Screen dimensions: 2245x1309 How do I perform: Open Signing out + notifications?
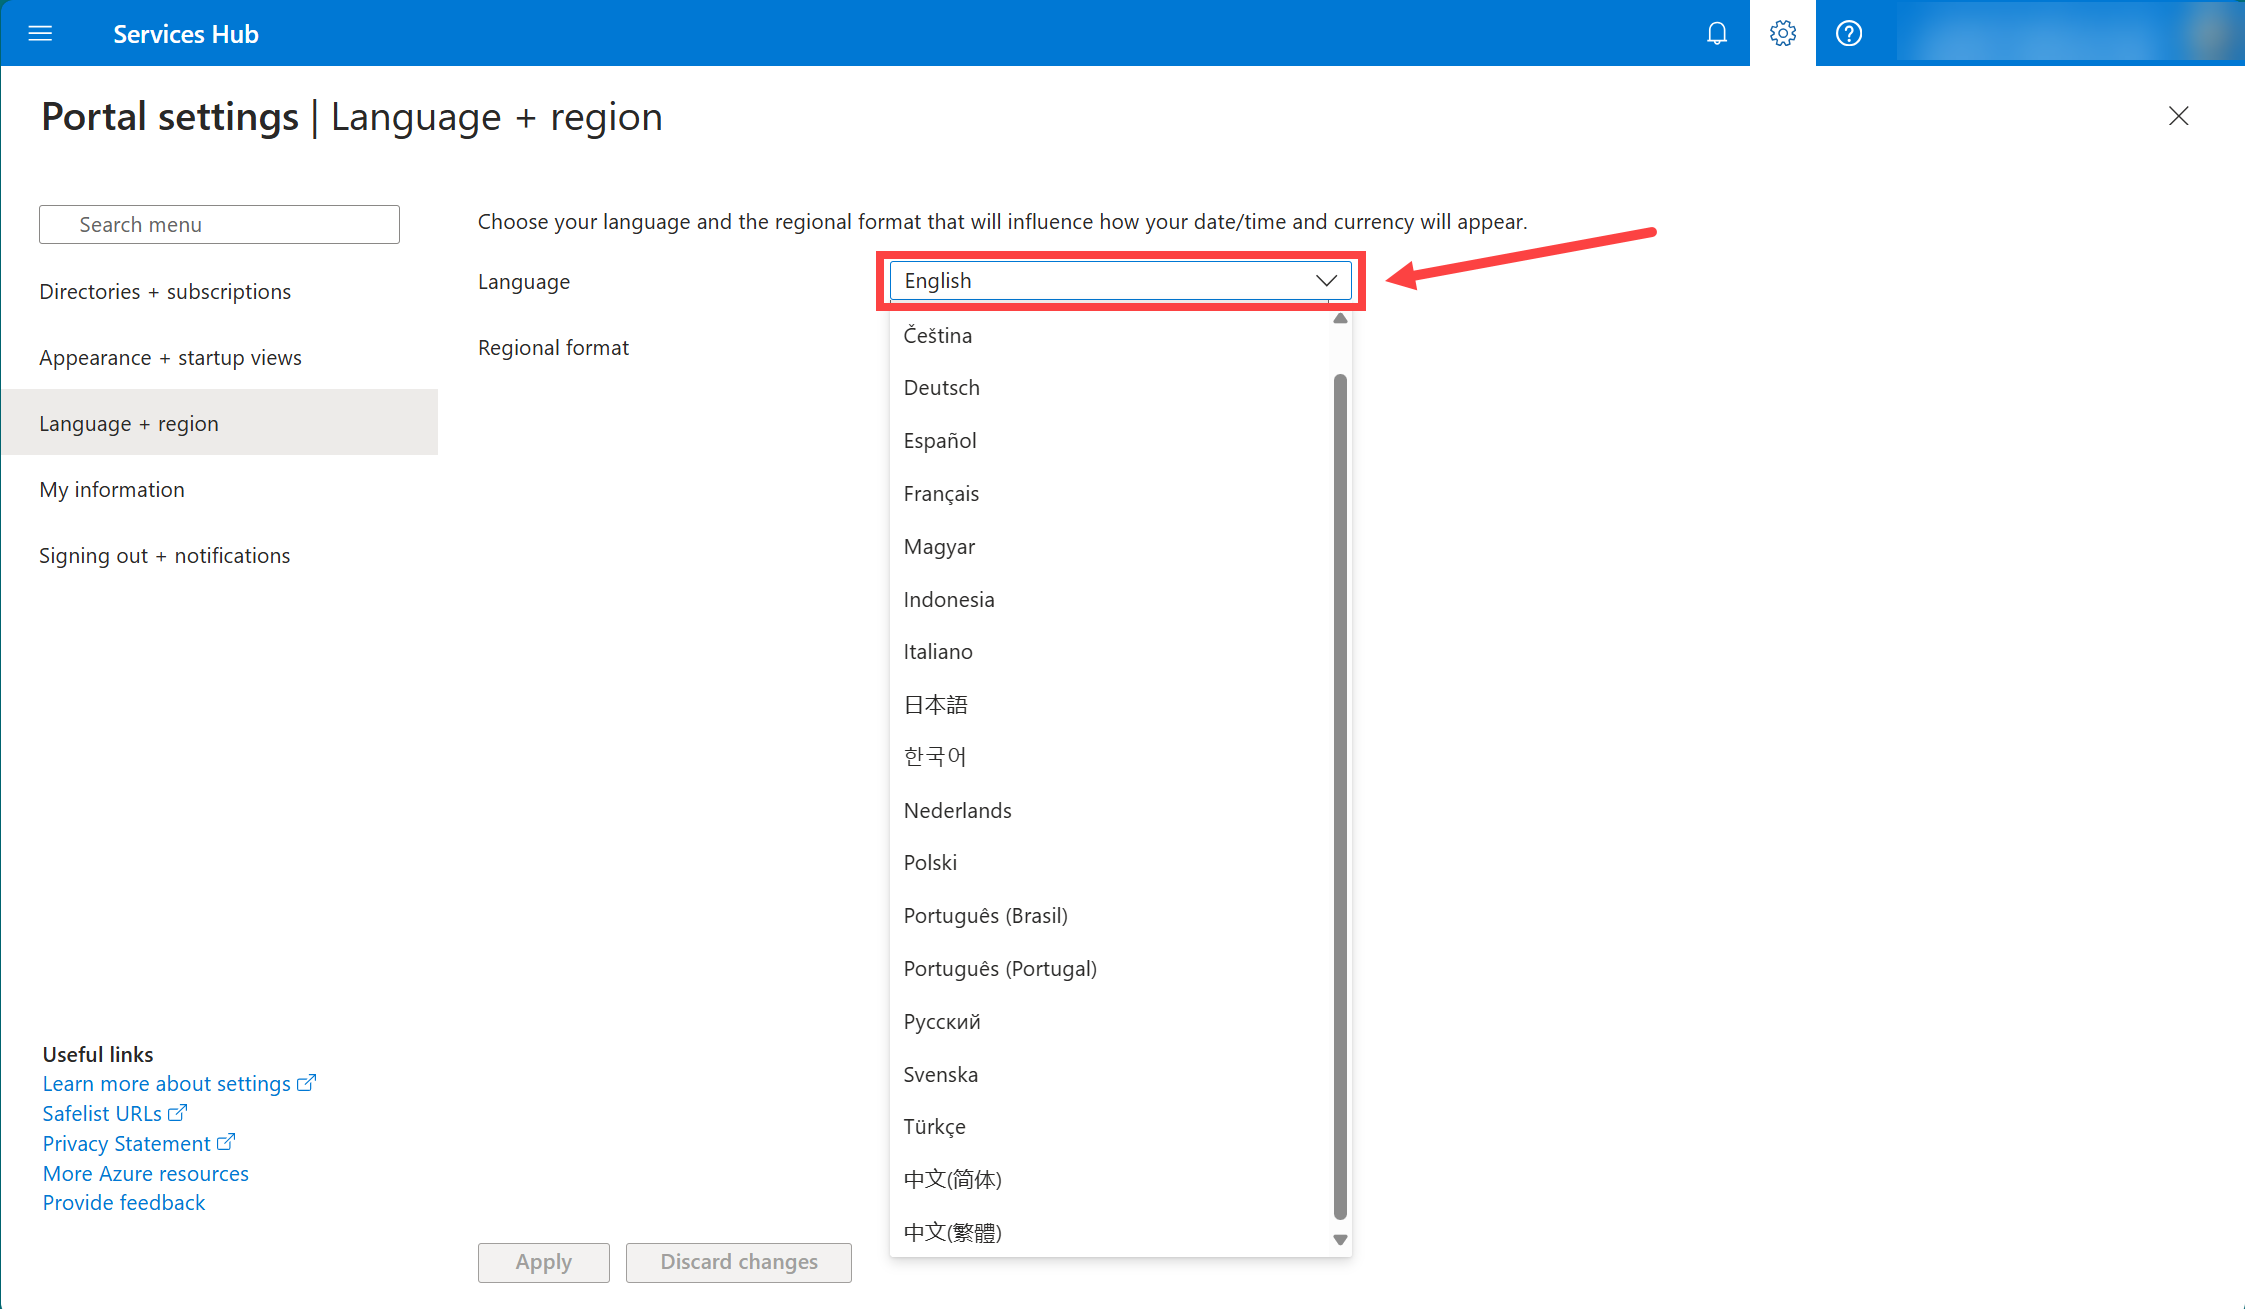tap(164, 556)
